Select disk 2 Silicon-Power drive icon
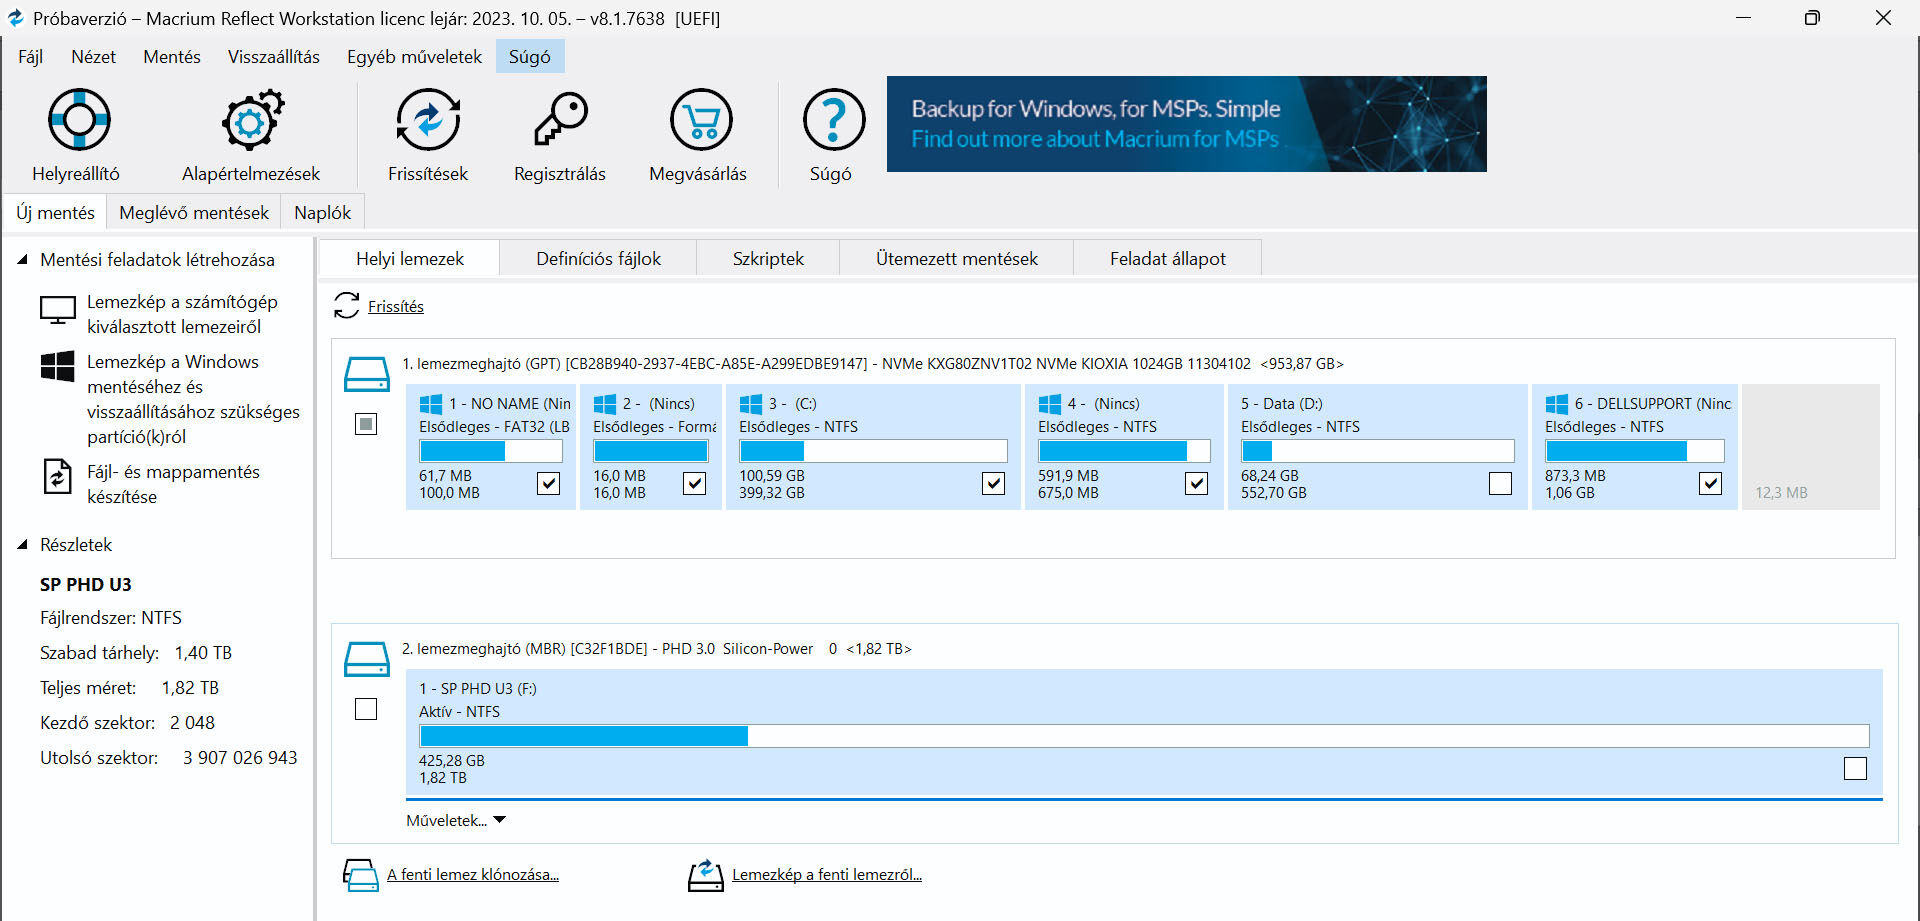This screenshot has width=1920, height=921. (367, 659)
